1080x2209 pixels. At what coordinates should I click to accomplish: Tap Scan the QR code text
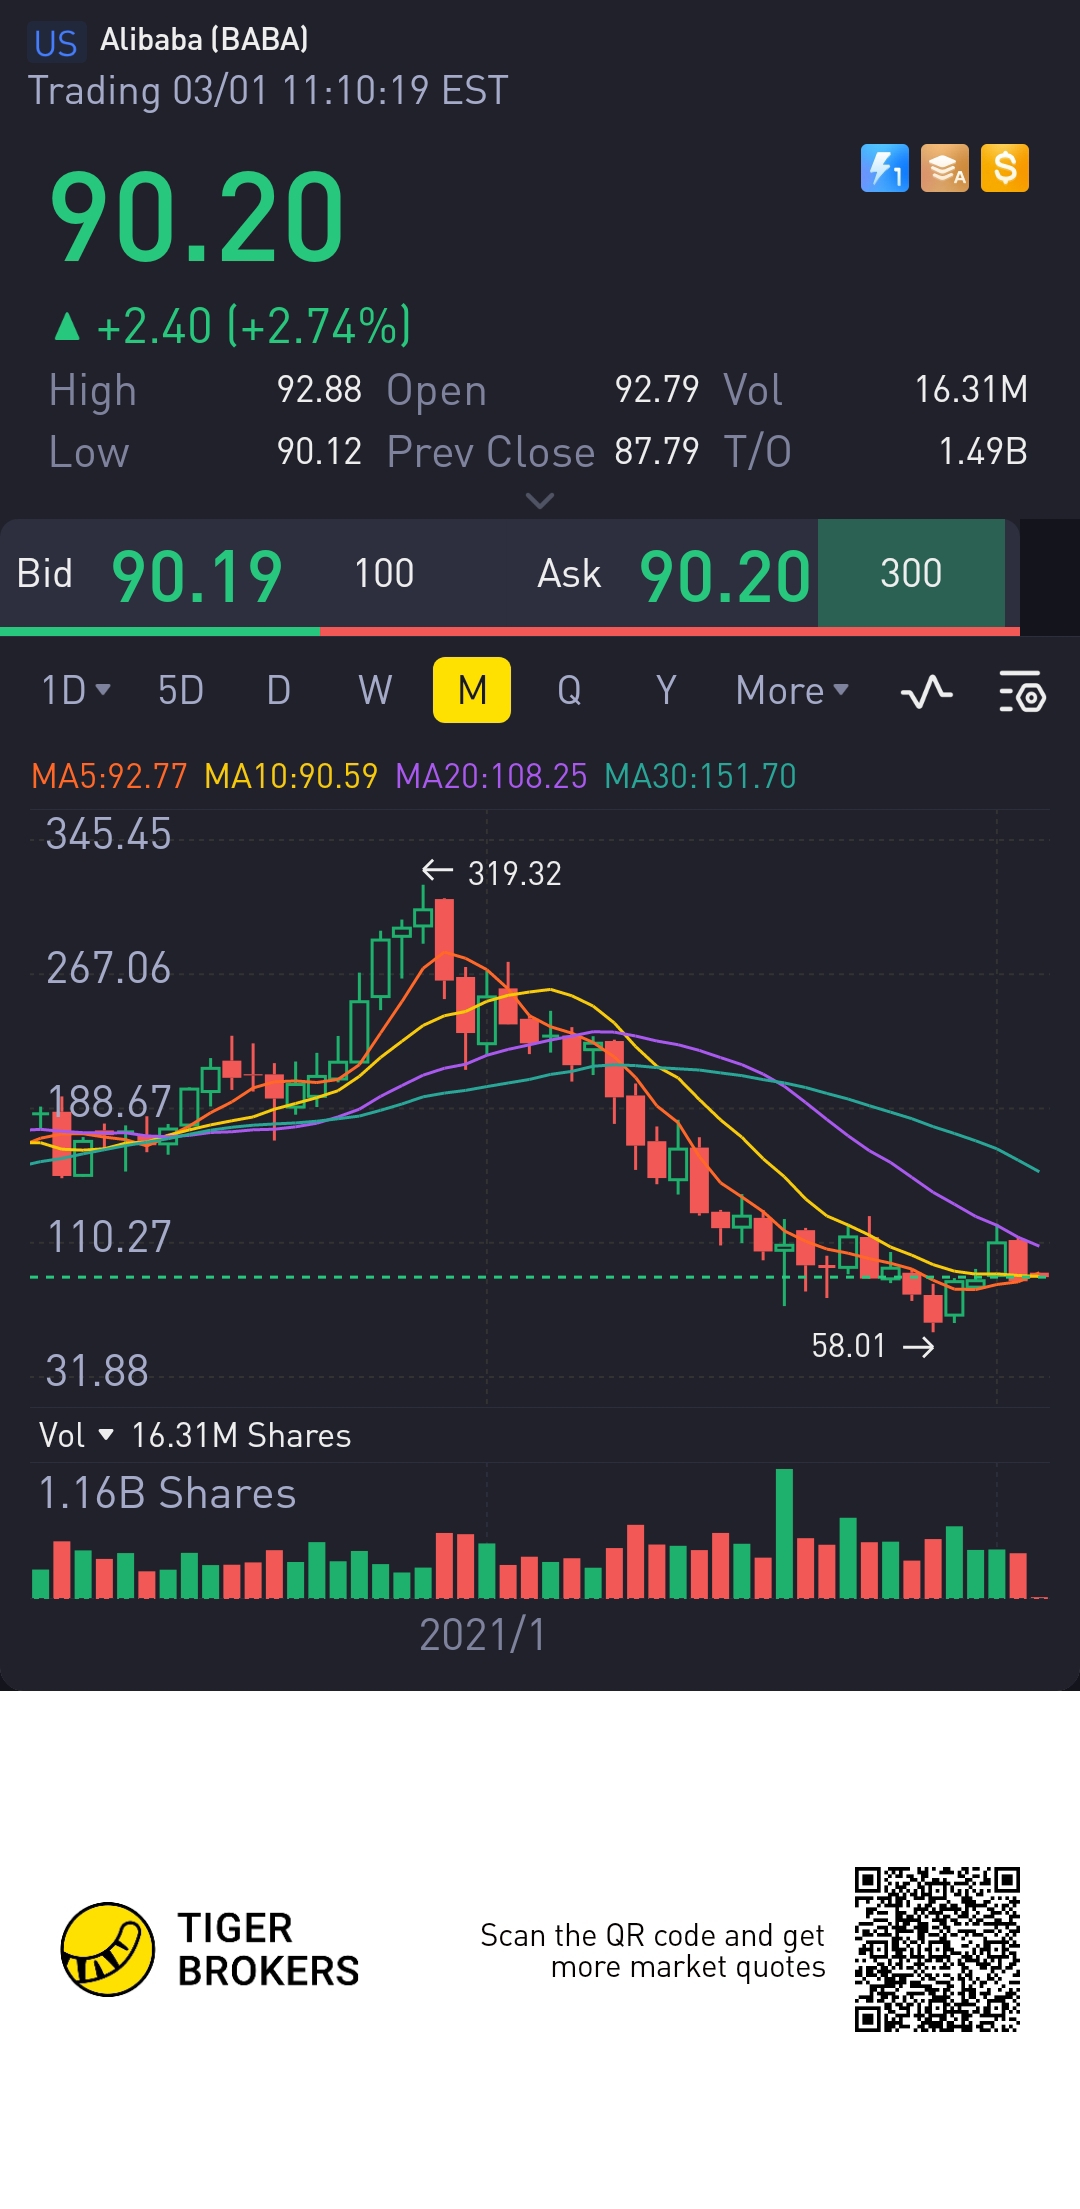[652, 1951]
